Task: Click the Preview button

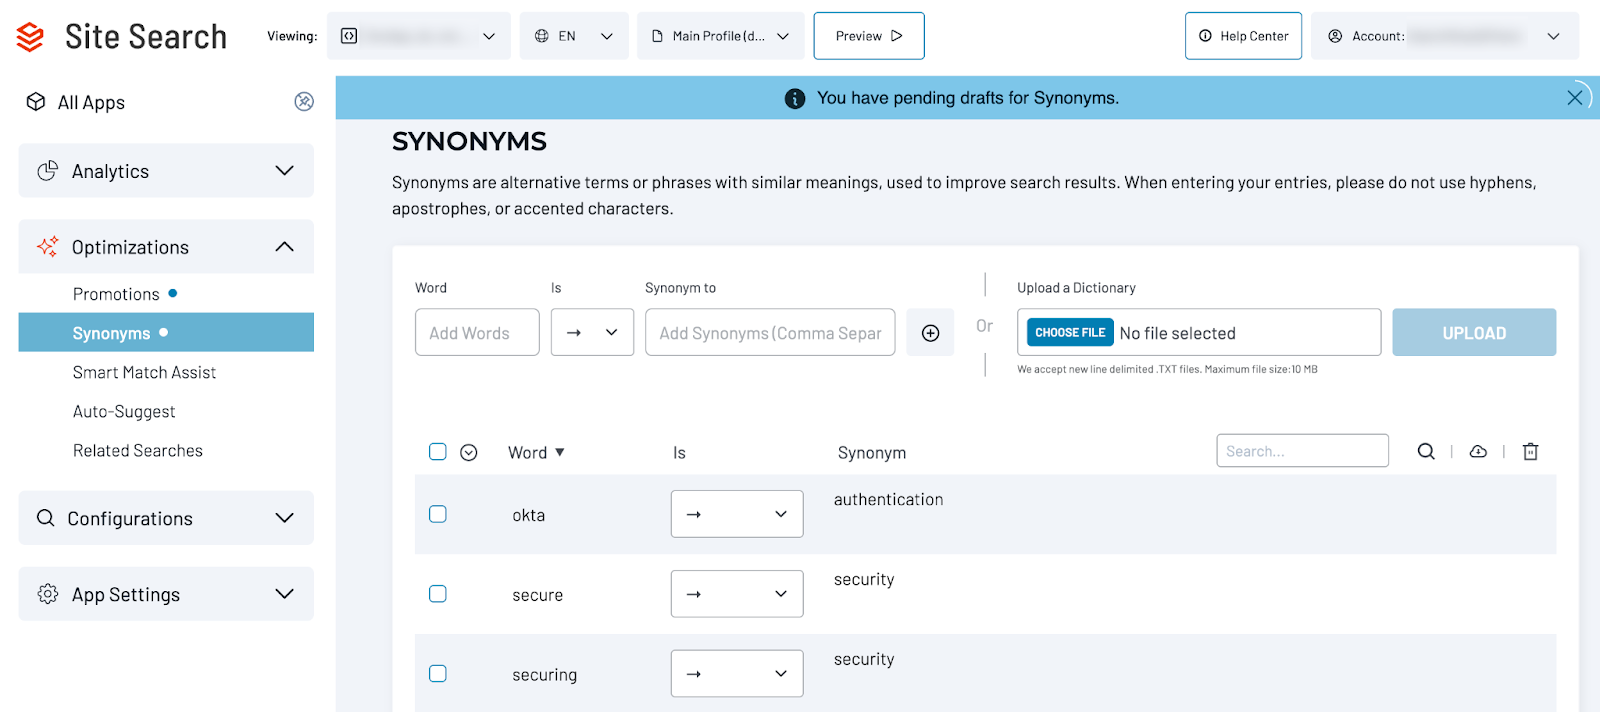Action: point(869,36)
